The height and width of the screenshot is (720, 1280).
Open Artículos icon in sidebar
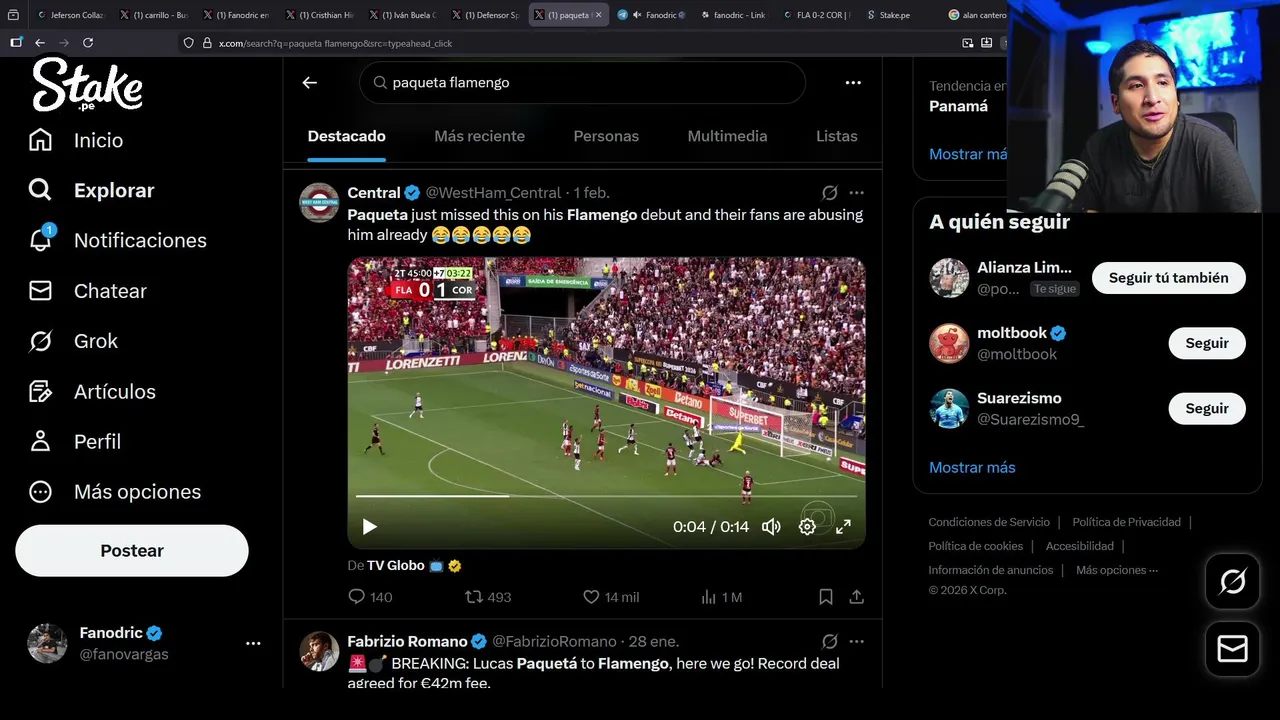pos(40,391)
